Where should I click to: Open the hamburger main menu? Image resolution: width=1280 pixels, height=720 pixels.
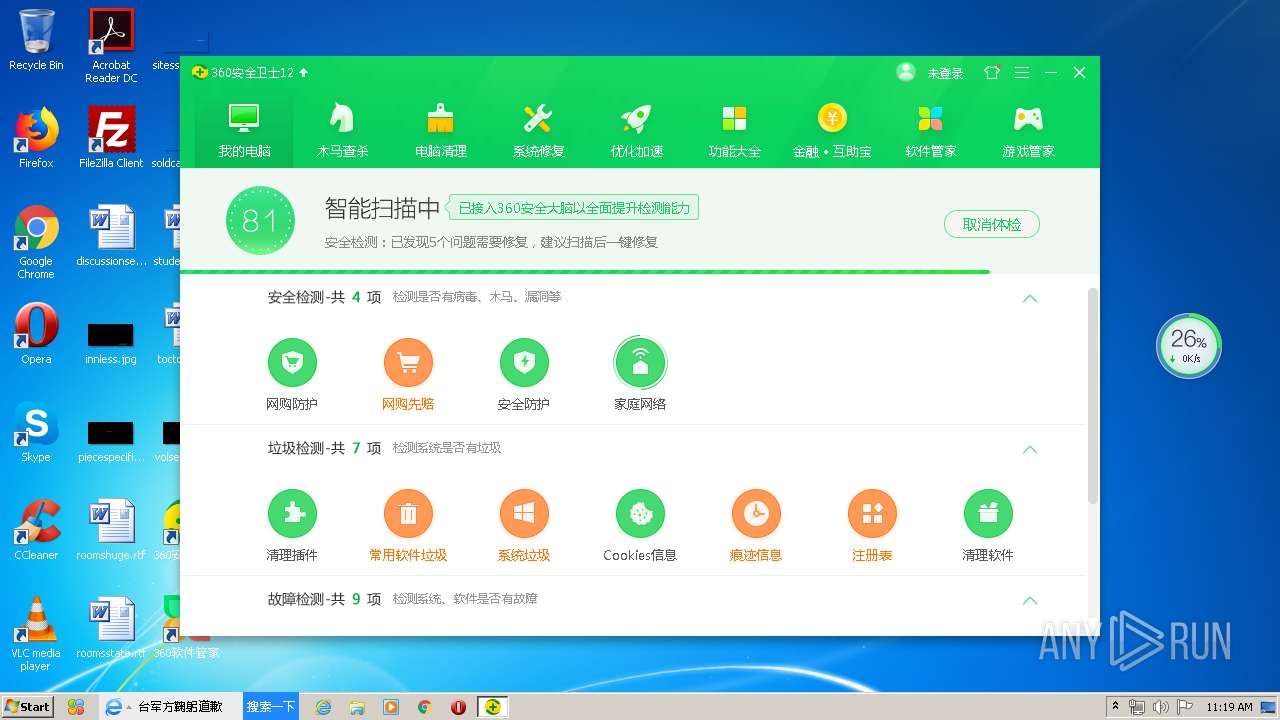click(1021, 73)
